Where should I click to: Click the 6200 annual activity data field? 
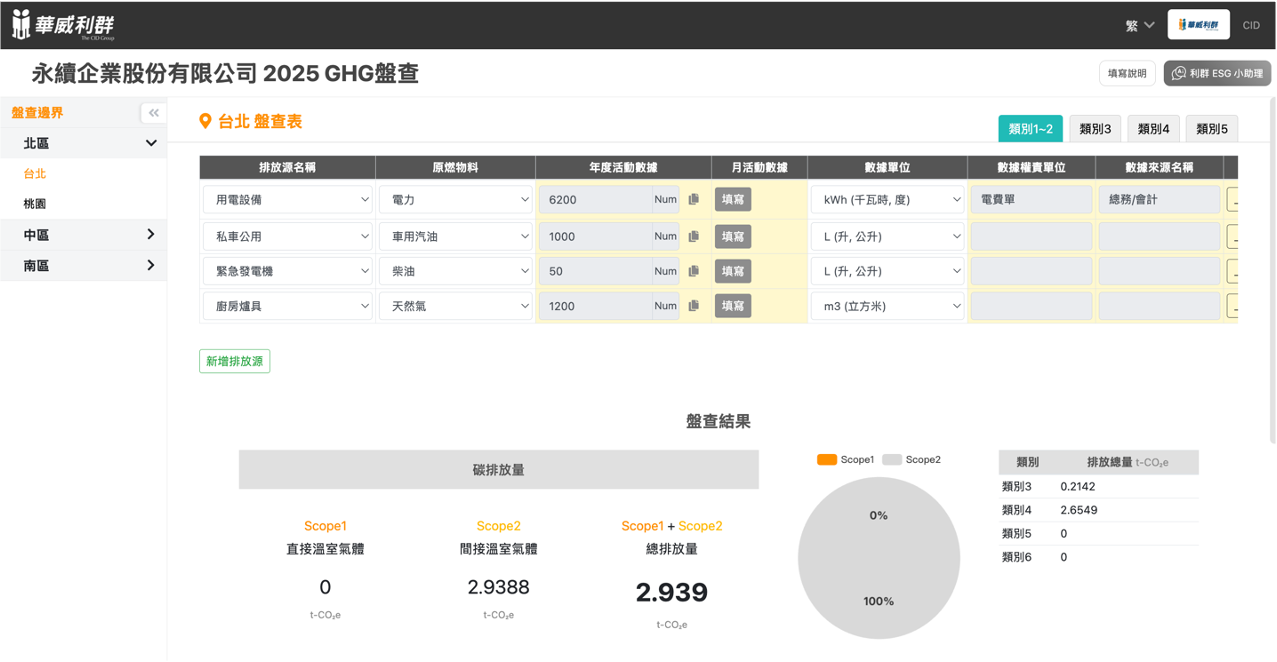coord(596,199)
